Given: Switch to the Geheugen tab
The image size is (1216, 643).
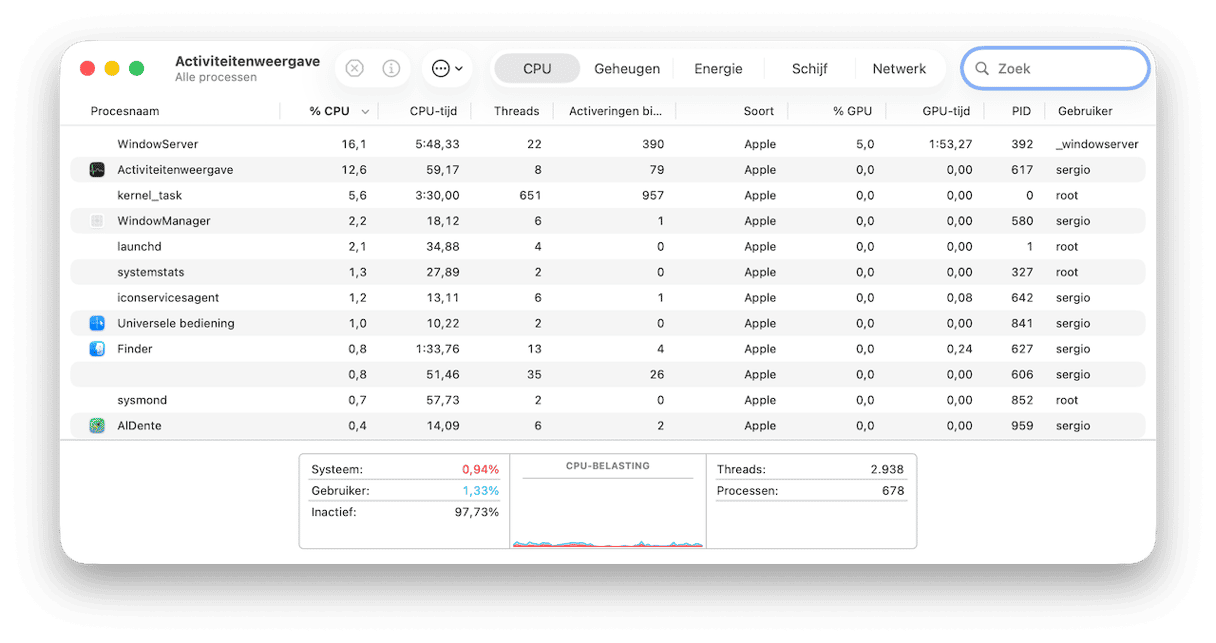Looking at the screenshot, I should (627, 69).
